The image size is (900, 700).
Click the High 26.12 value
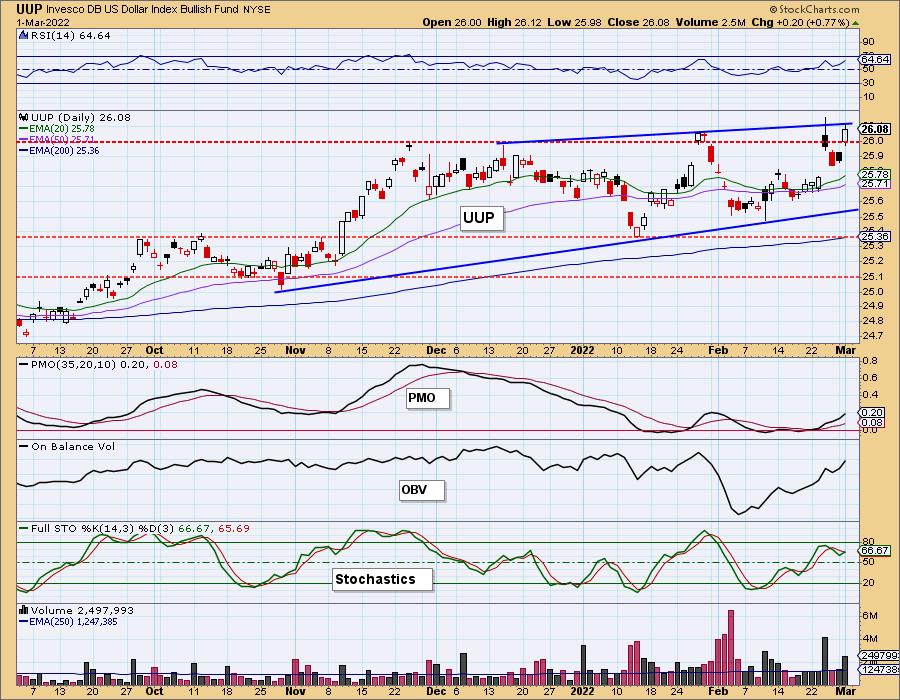(x=514, y=22)
